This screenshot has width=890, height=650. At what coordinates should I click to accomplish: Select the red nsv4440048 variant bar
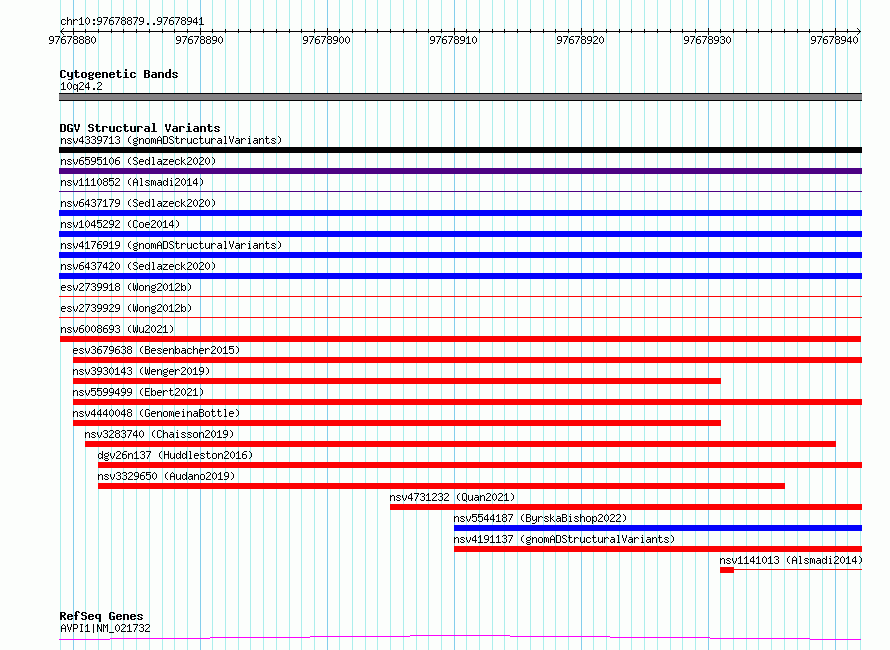coord(397,423)
